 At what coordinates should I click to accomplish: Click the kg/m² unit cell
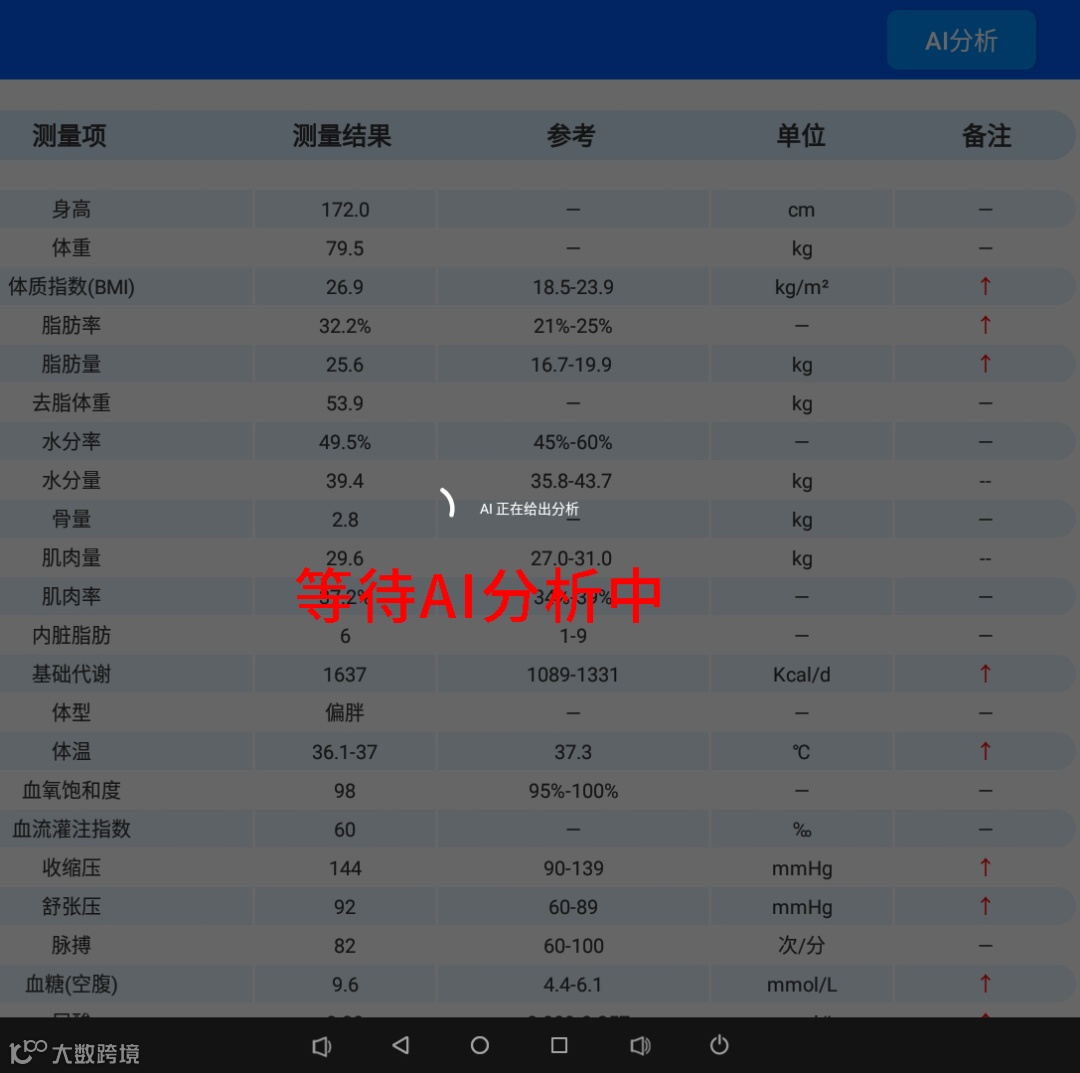click(802, 287)
